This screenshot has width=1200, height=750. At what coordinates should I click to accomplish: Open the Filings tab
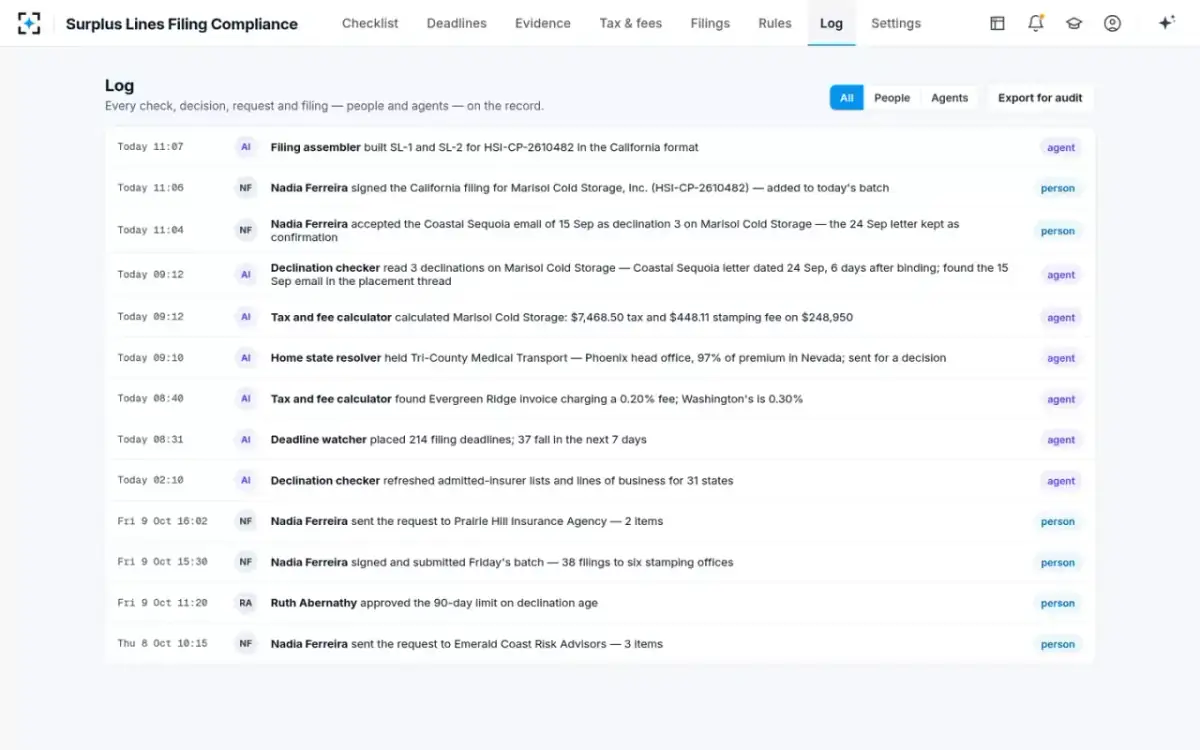710,23
